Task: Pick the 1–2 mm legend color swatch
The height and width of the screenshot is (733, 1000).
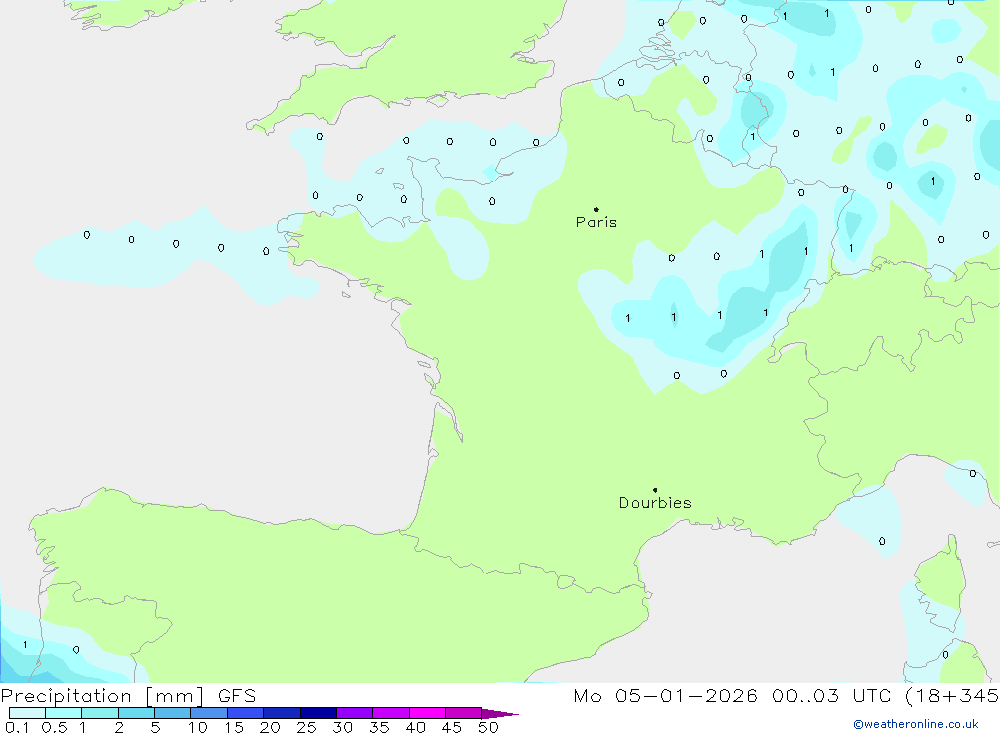Action: click(x=100, y=713)
